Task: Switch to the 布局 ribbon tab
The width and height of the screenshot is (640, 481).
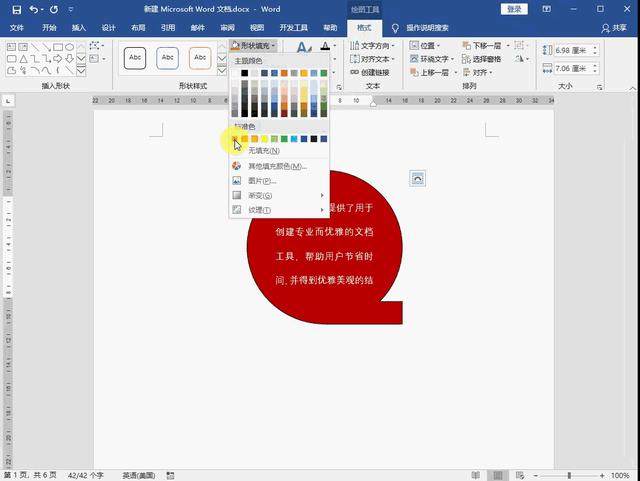Action: click(138, 28)
